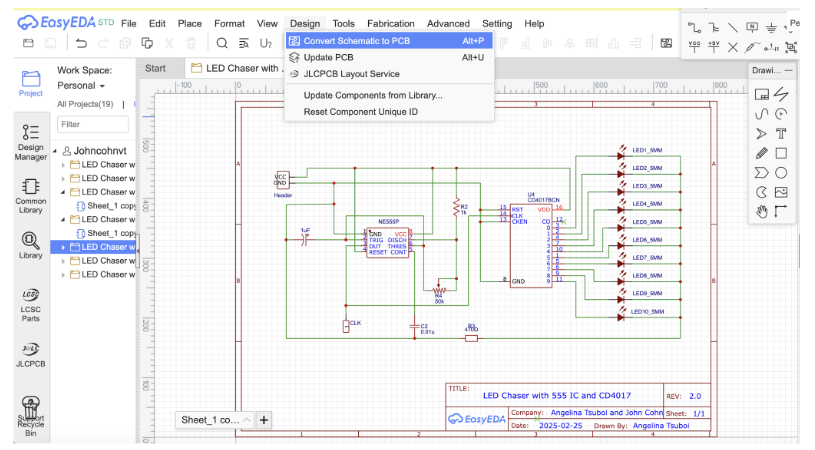Place a VCC power flag from Wiring Tools
The image size is (815, 450).
(x=695, y=46)
